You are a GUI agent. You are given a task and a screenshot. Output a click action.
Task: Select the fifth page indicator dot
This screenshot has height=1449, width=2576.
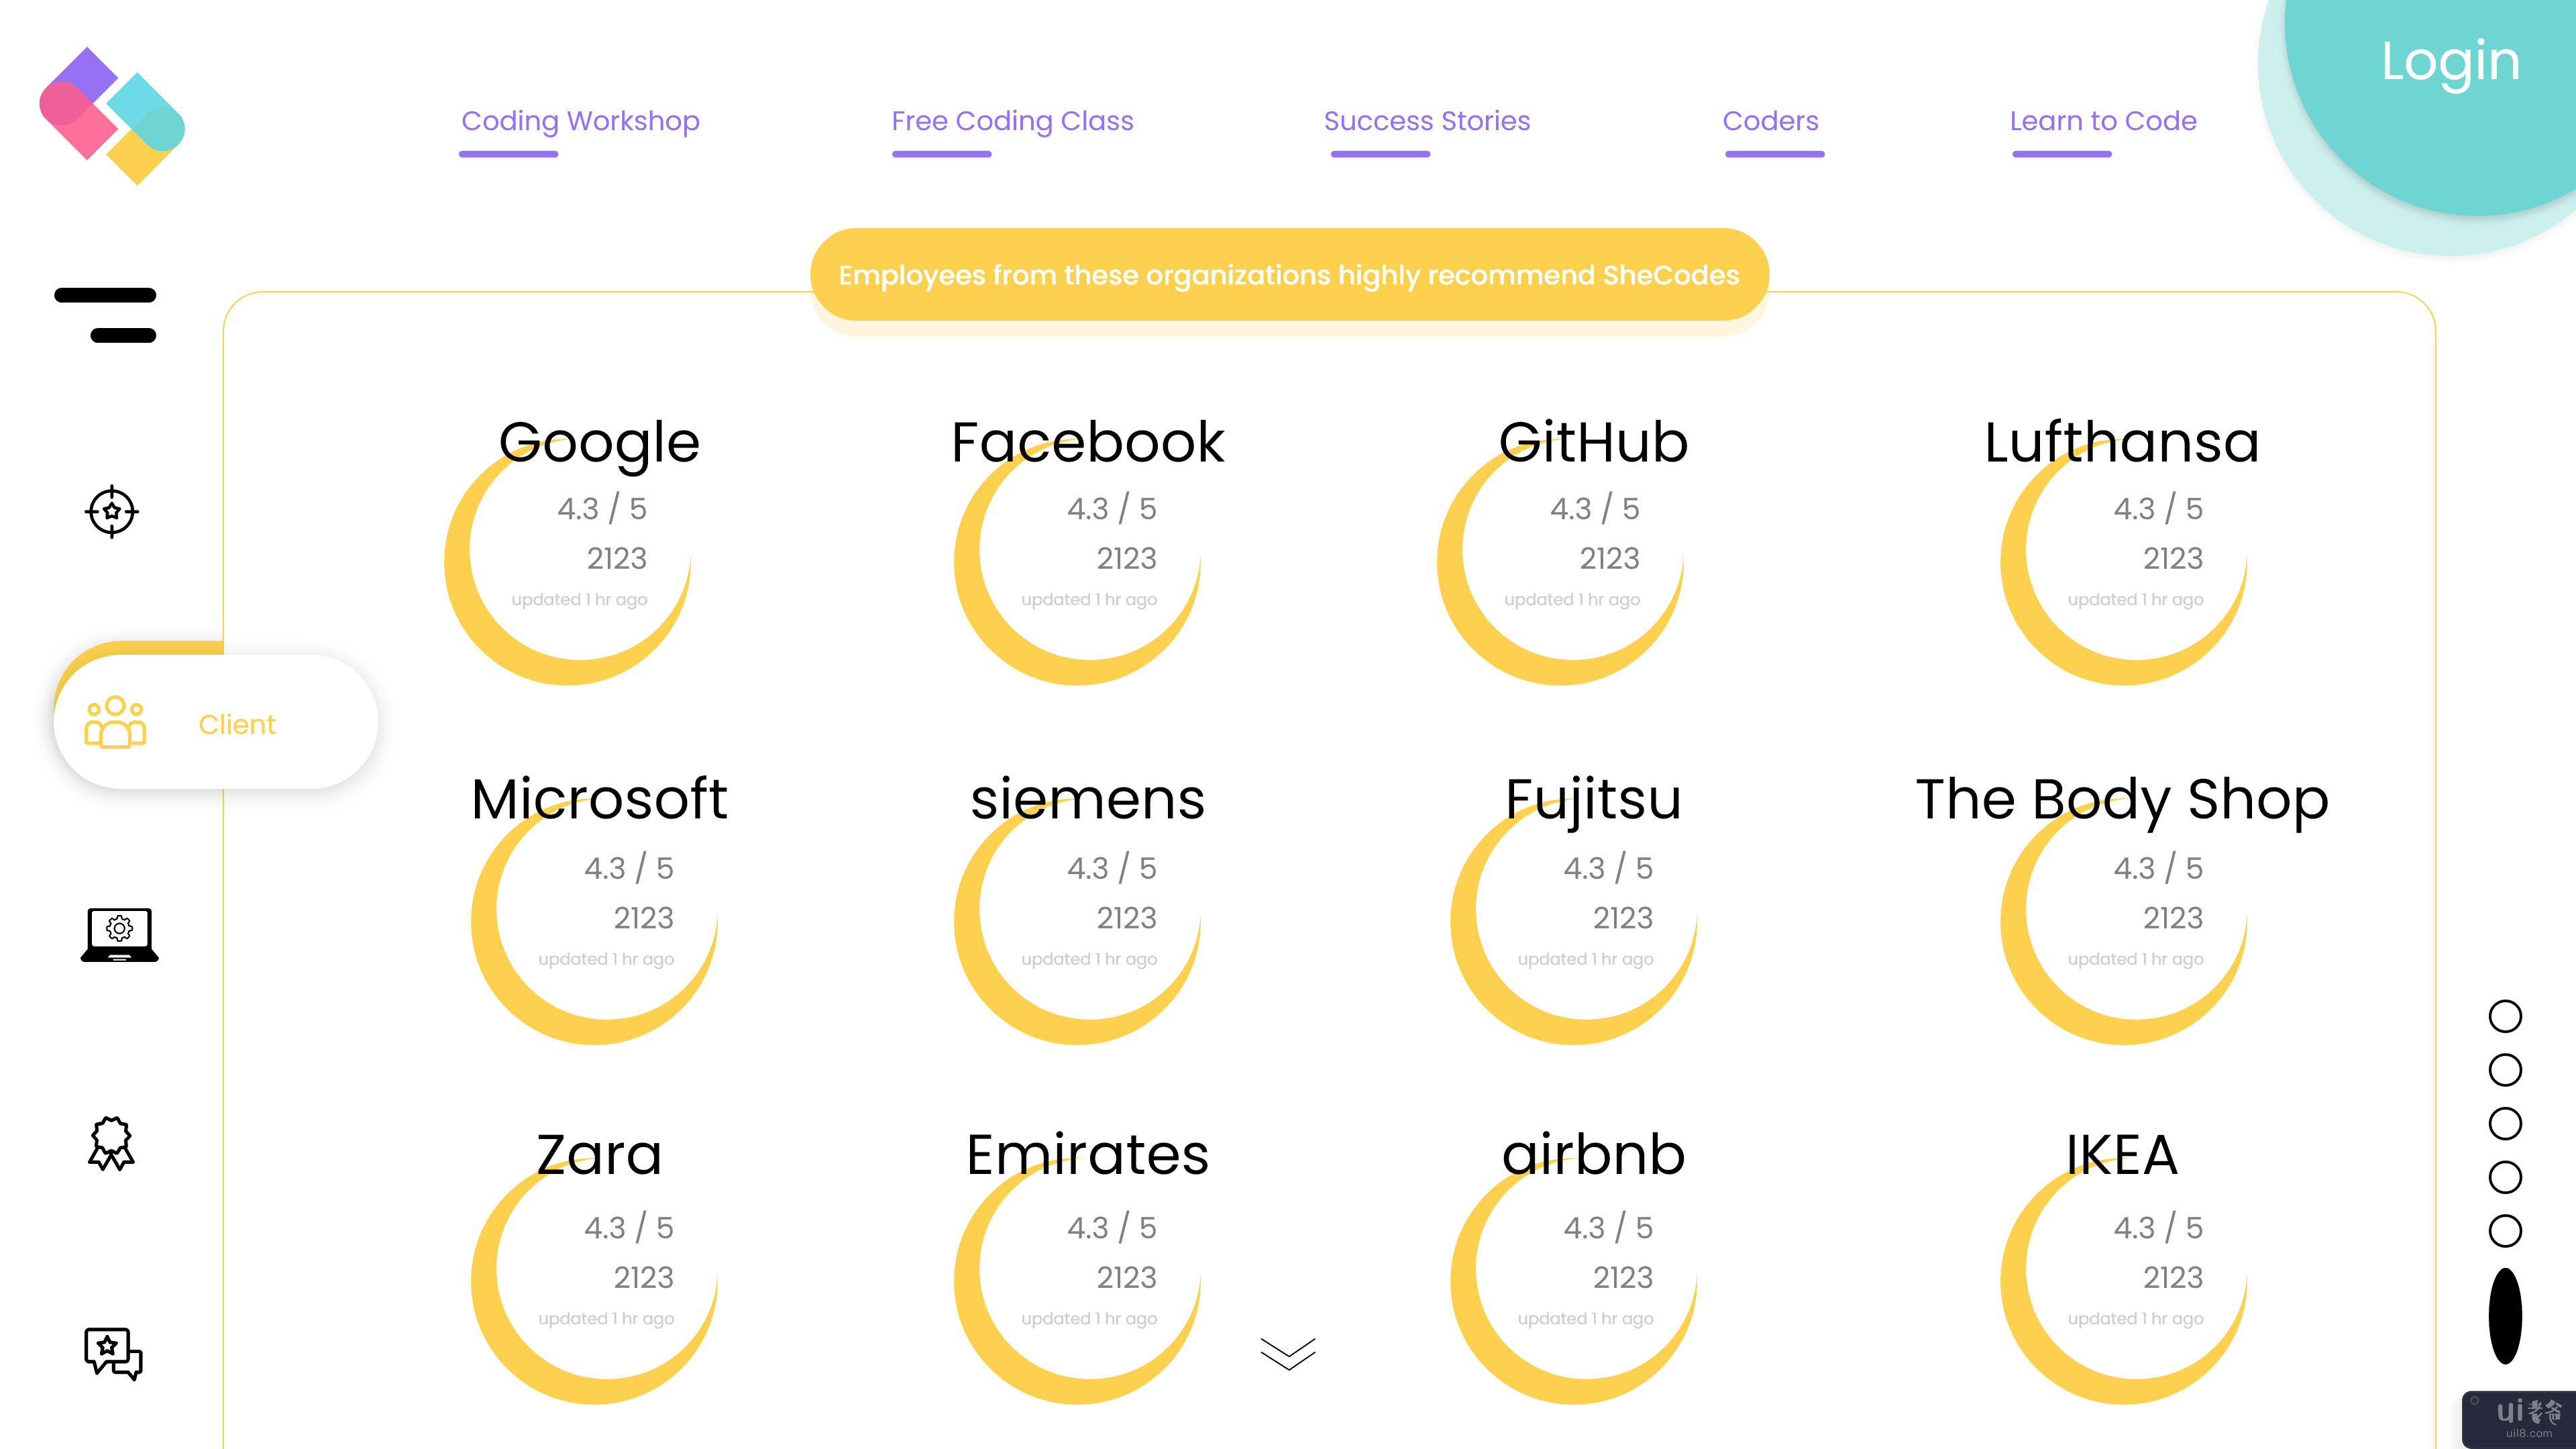(x=2504, y=1230)
